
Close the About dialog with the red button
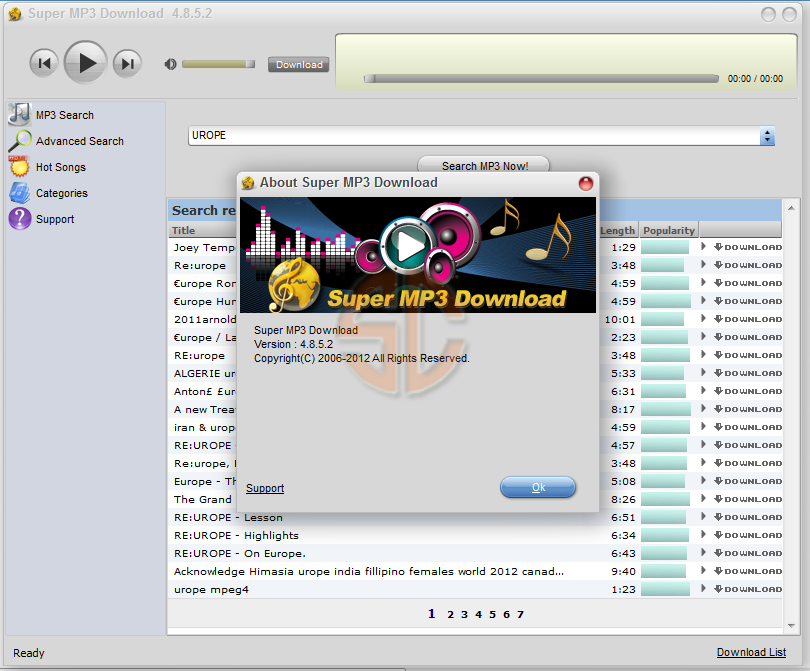[585, 183]
